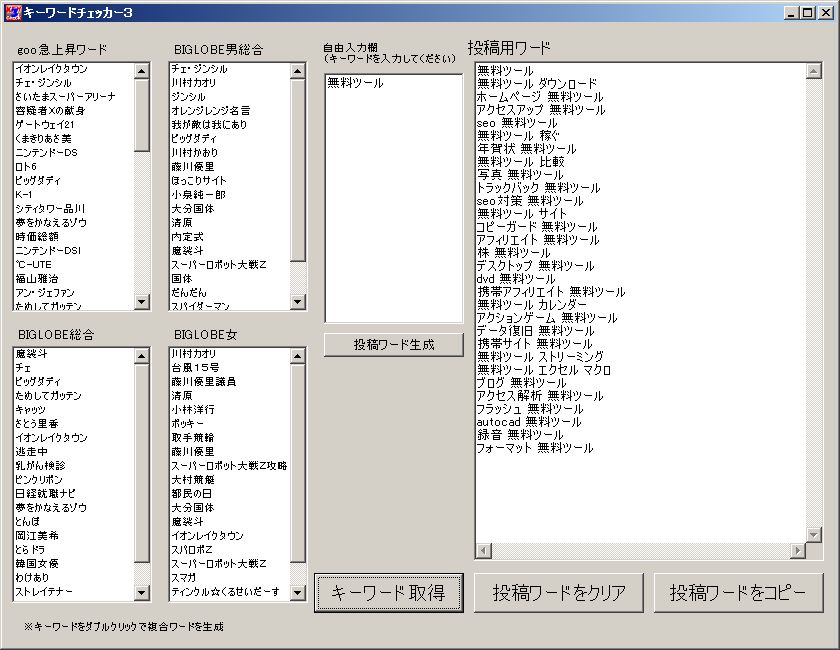Click 年賀状 無料ツール line in 投稿用ワード
This screenshot has height=650, width=840.
click(527, 148)
